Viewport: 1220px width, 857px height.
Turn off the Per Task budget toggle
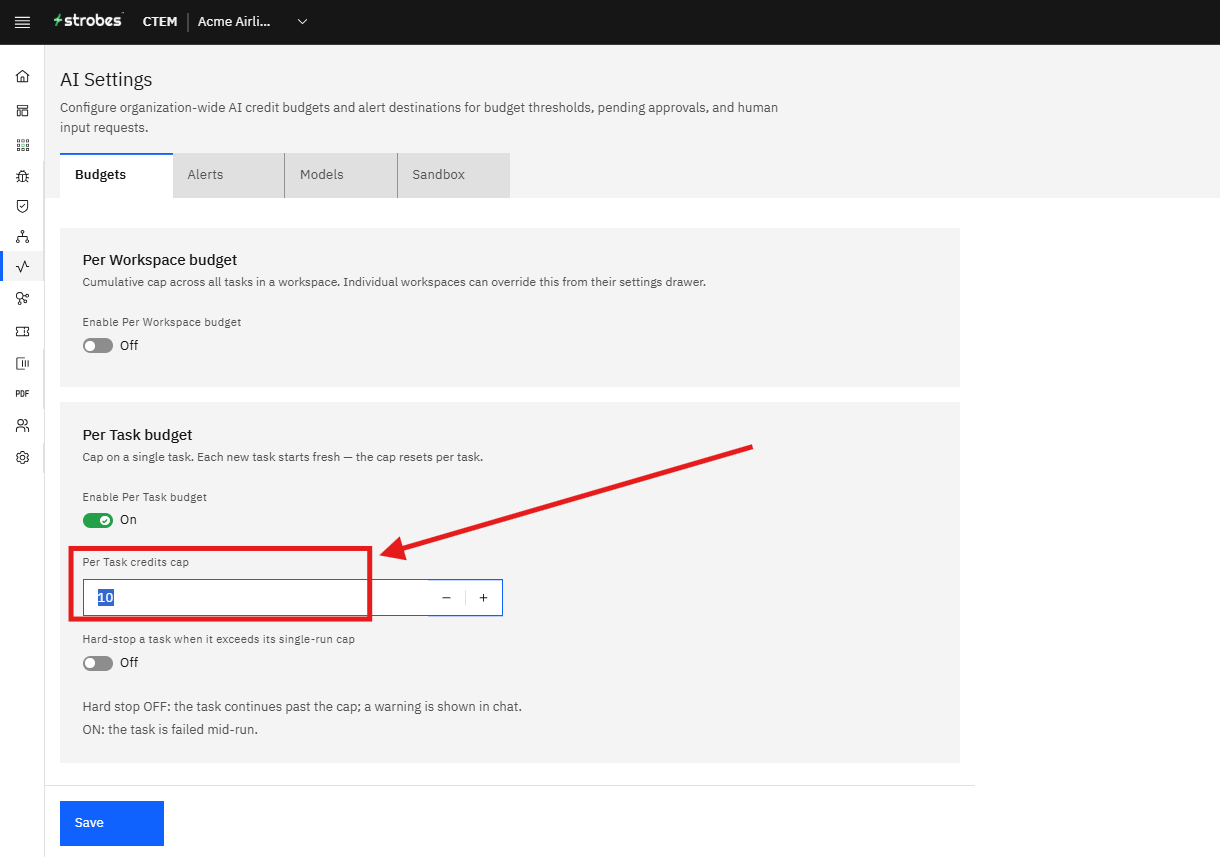(98, 520)
